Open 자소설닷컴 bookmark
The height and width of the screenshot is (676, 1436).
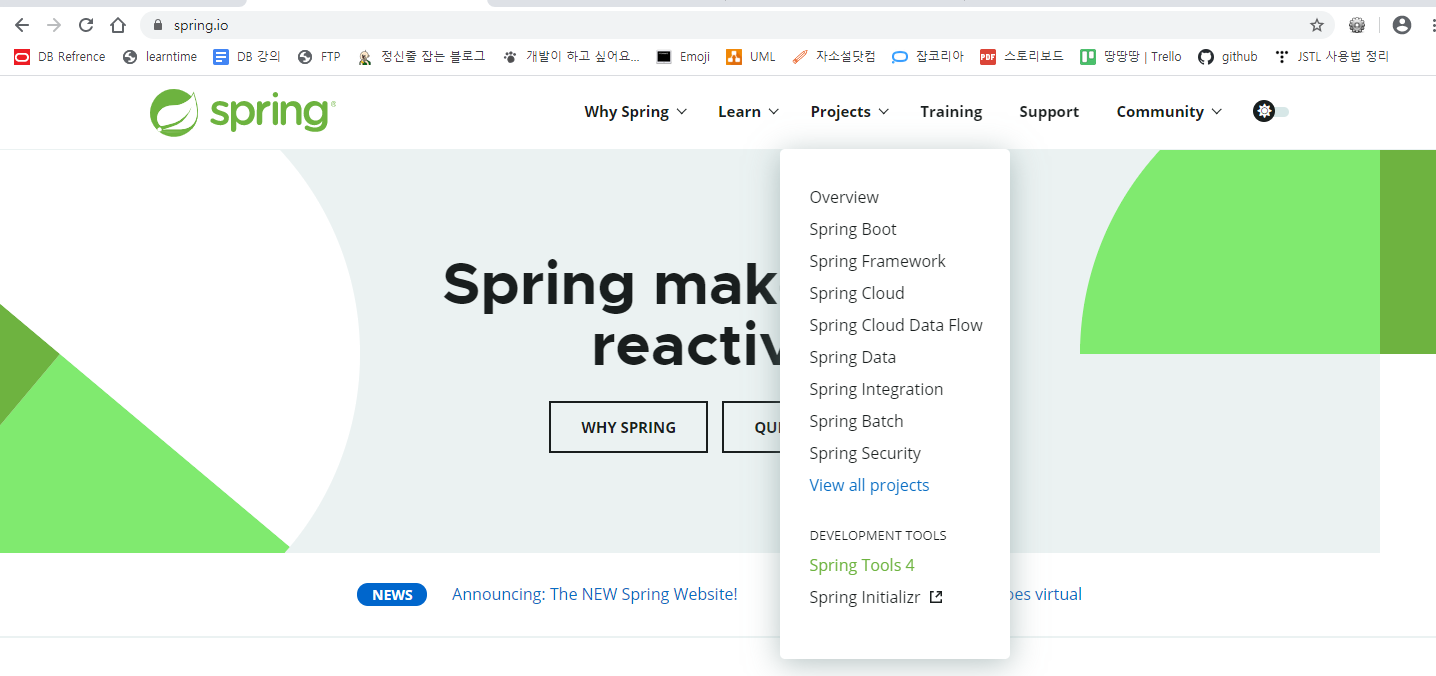click(x=833, y=57)
